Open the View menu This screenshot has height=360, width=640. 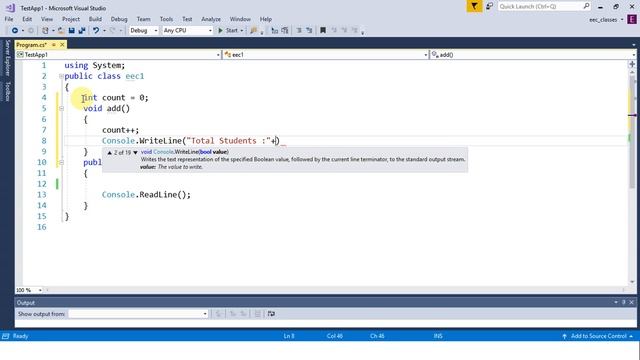tap(47, 19)
